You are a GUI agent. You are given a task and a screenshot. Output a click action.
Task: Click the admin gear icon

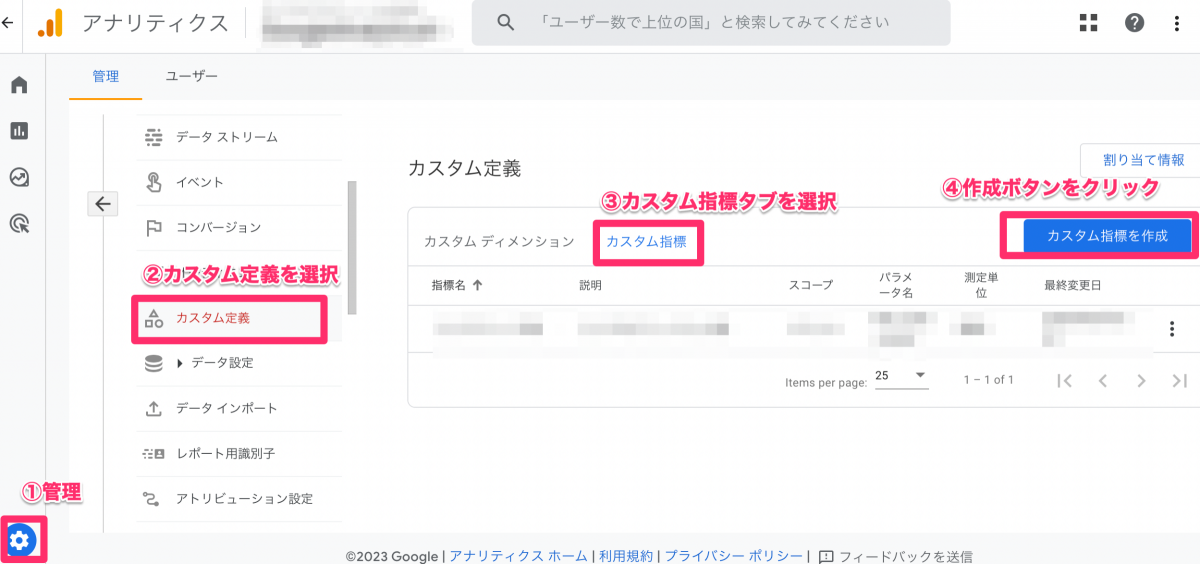(21, 541)
